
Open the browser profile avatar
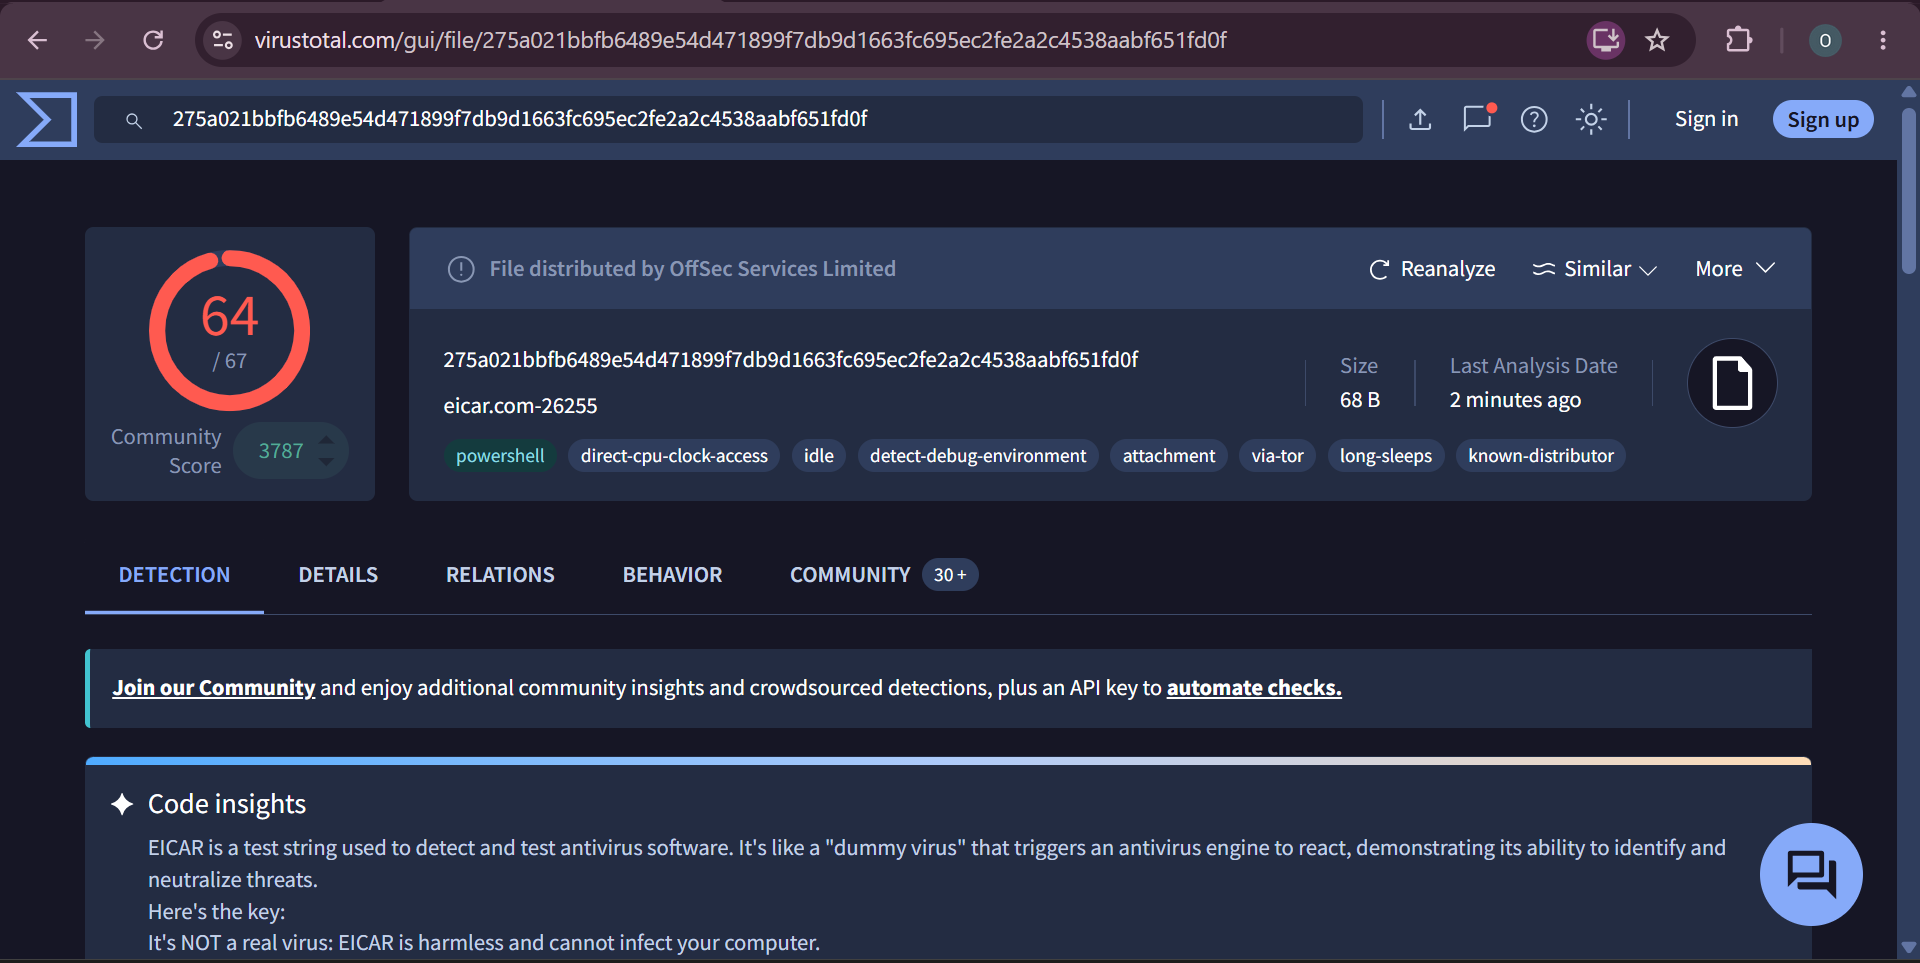click(1825, 40)
